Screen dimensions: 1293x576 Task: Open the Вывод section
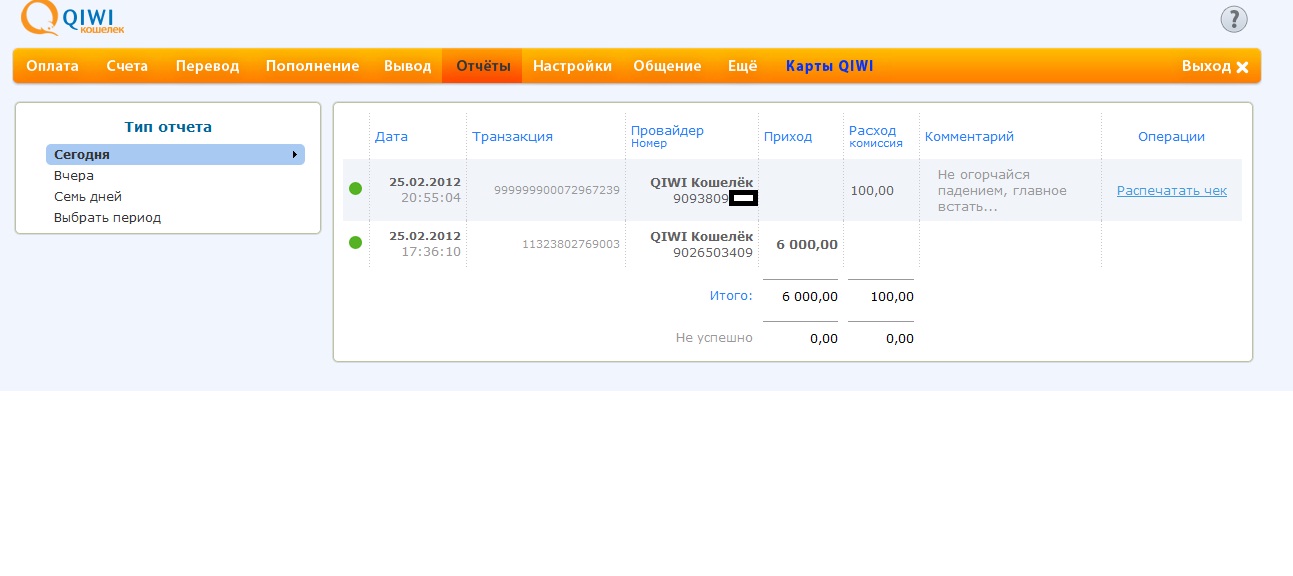tap(407, 66)
